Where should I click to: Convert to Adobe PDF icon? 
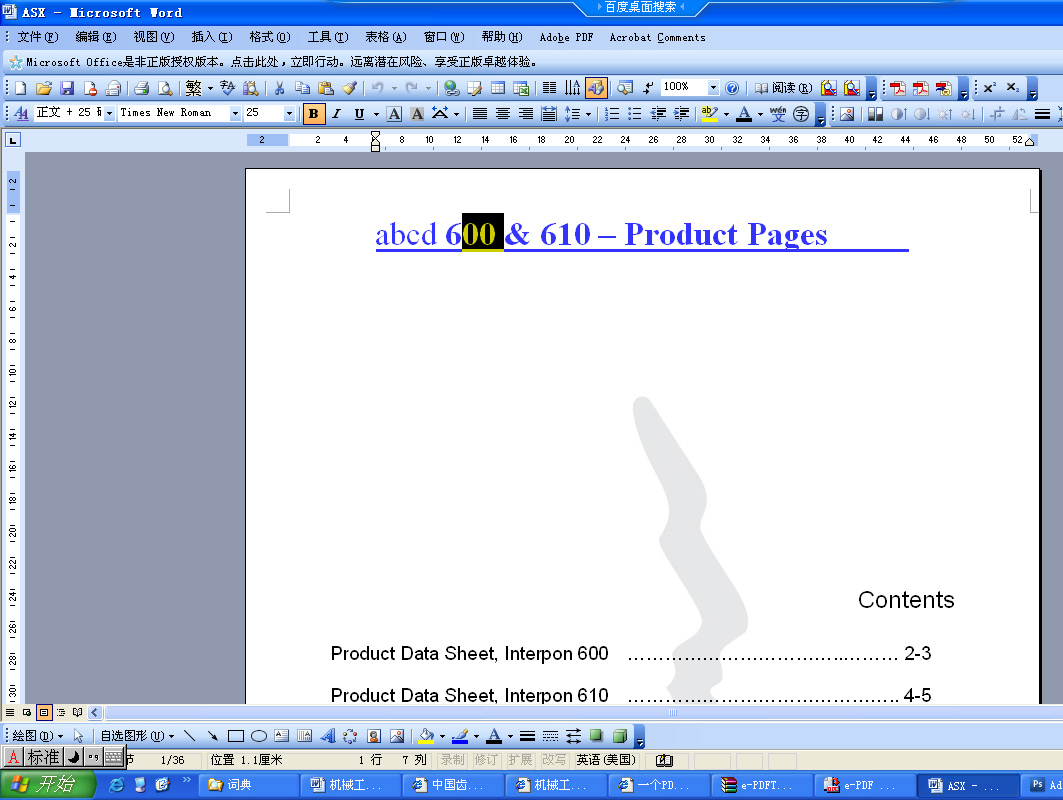click(x=898, y=88)
